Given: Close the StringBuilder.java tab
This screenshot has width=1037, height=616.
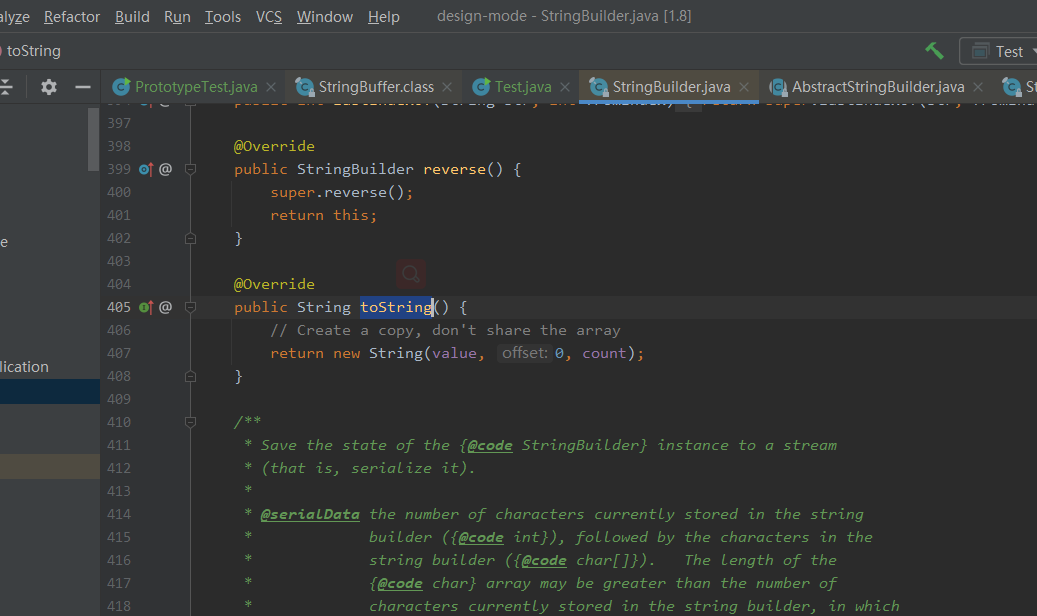Looking at the screenshot, I should [744, 87].
